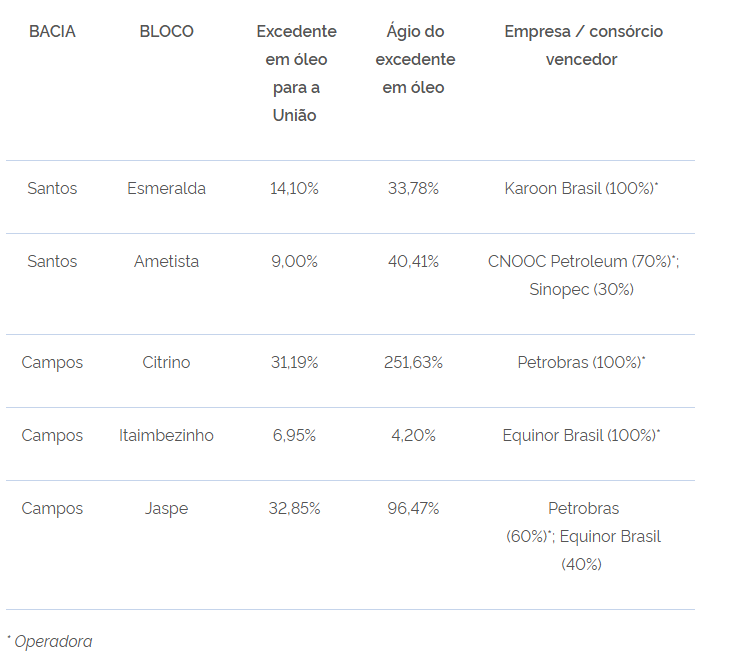Select the Sinopec (30%) text
Image resolution: width=755 pixels, height=659 pixels.
click(x=582, y=289)
